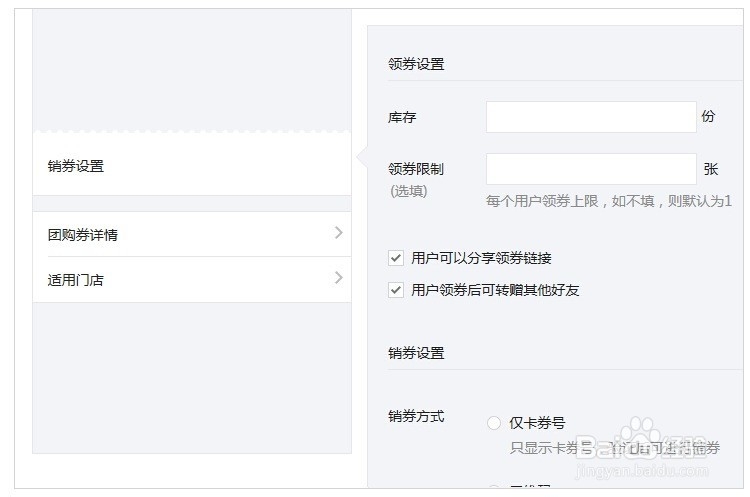This screenshot has height=497, width=750.
Task: Click the chevron arrow beside 团购券详情
Action: [x=339, y=233]
